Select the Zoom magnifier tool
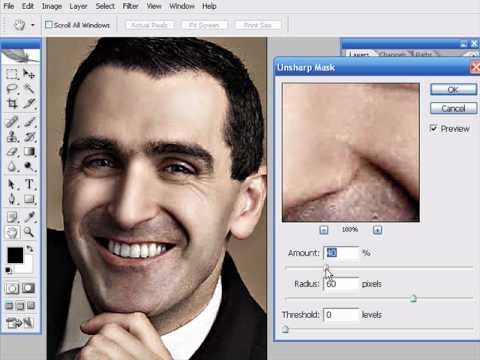480x360 pixels. pos(29,232)
